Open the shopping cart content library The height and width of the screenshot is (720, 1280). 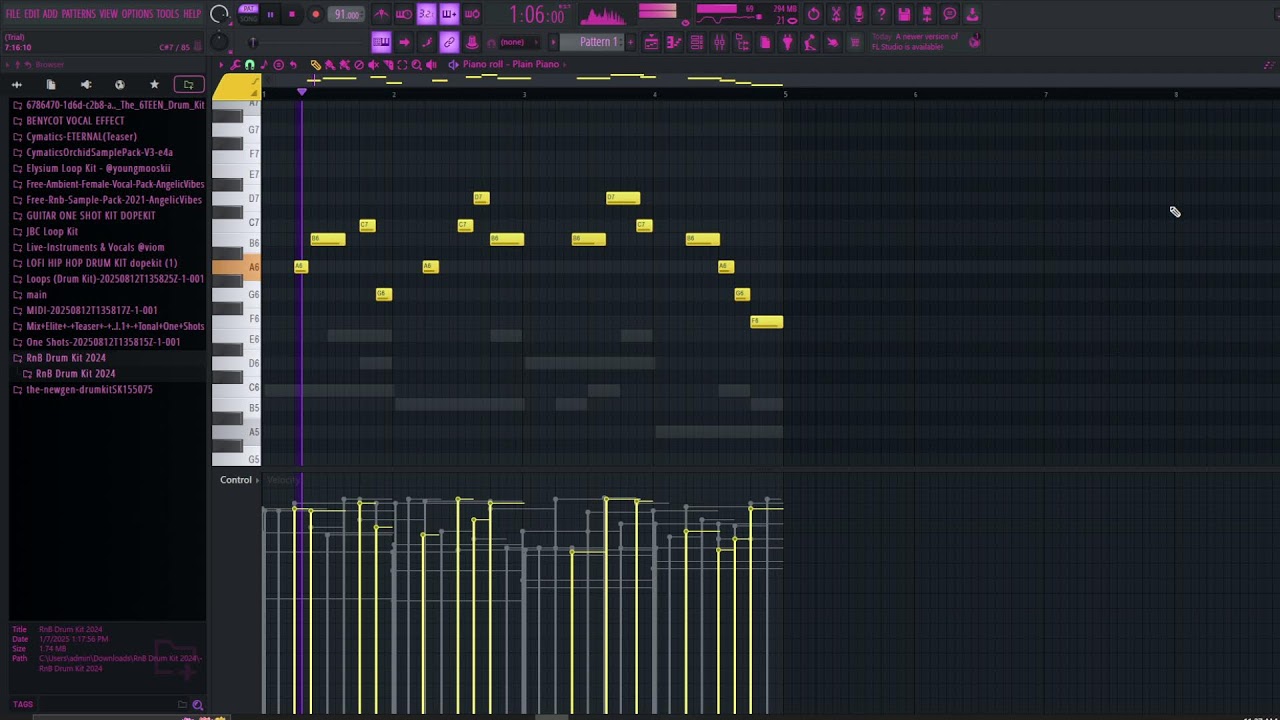855,42
